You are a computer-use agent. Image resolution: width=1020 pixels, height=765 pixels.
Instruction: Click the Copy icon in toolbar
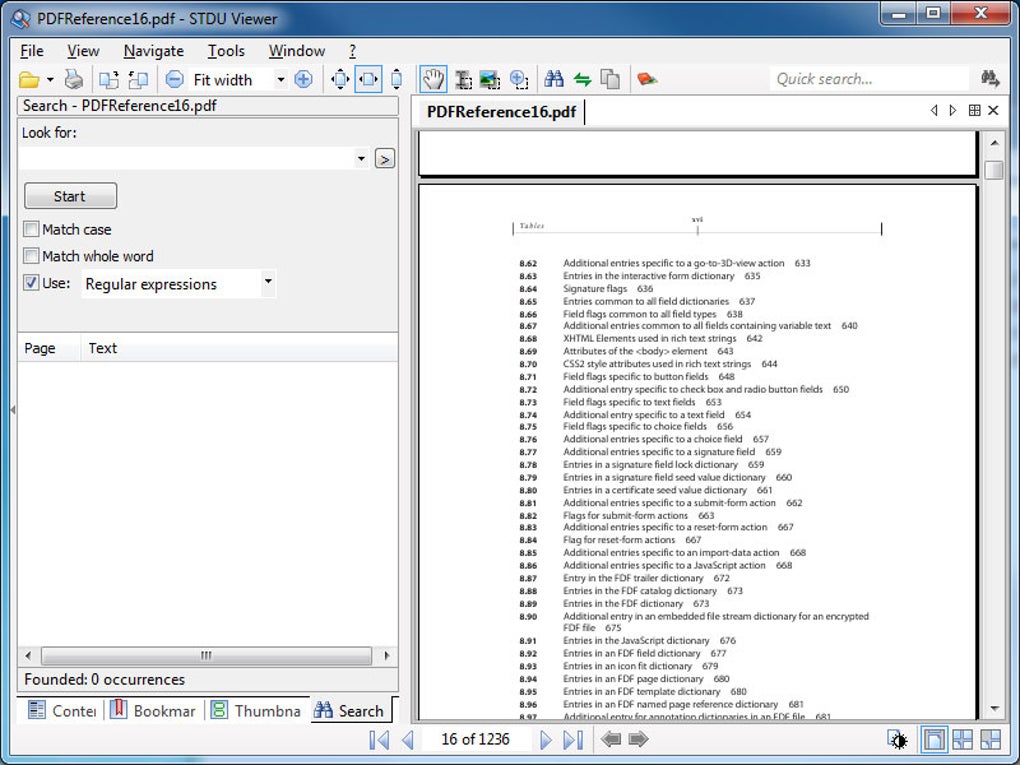tap(610, 79)
